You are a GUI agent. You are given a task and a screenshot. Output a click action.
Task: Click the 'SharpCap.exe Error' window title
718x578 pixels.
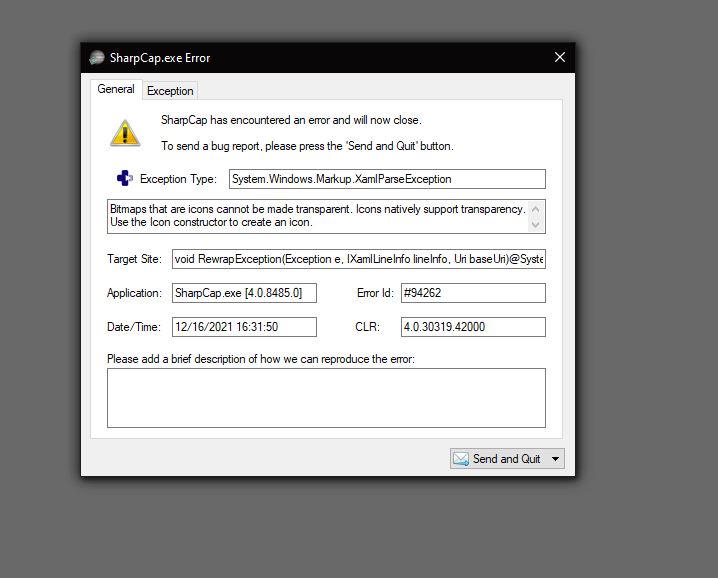160,58
